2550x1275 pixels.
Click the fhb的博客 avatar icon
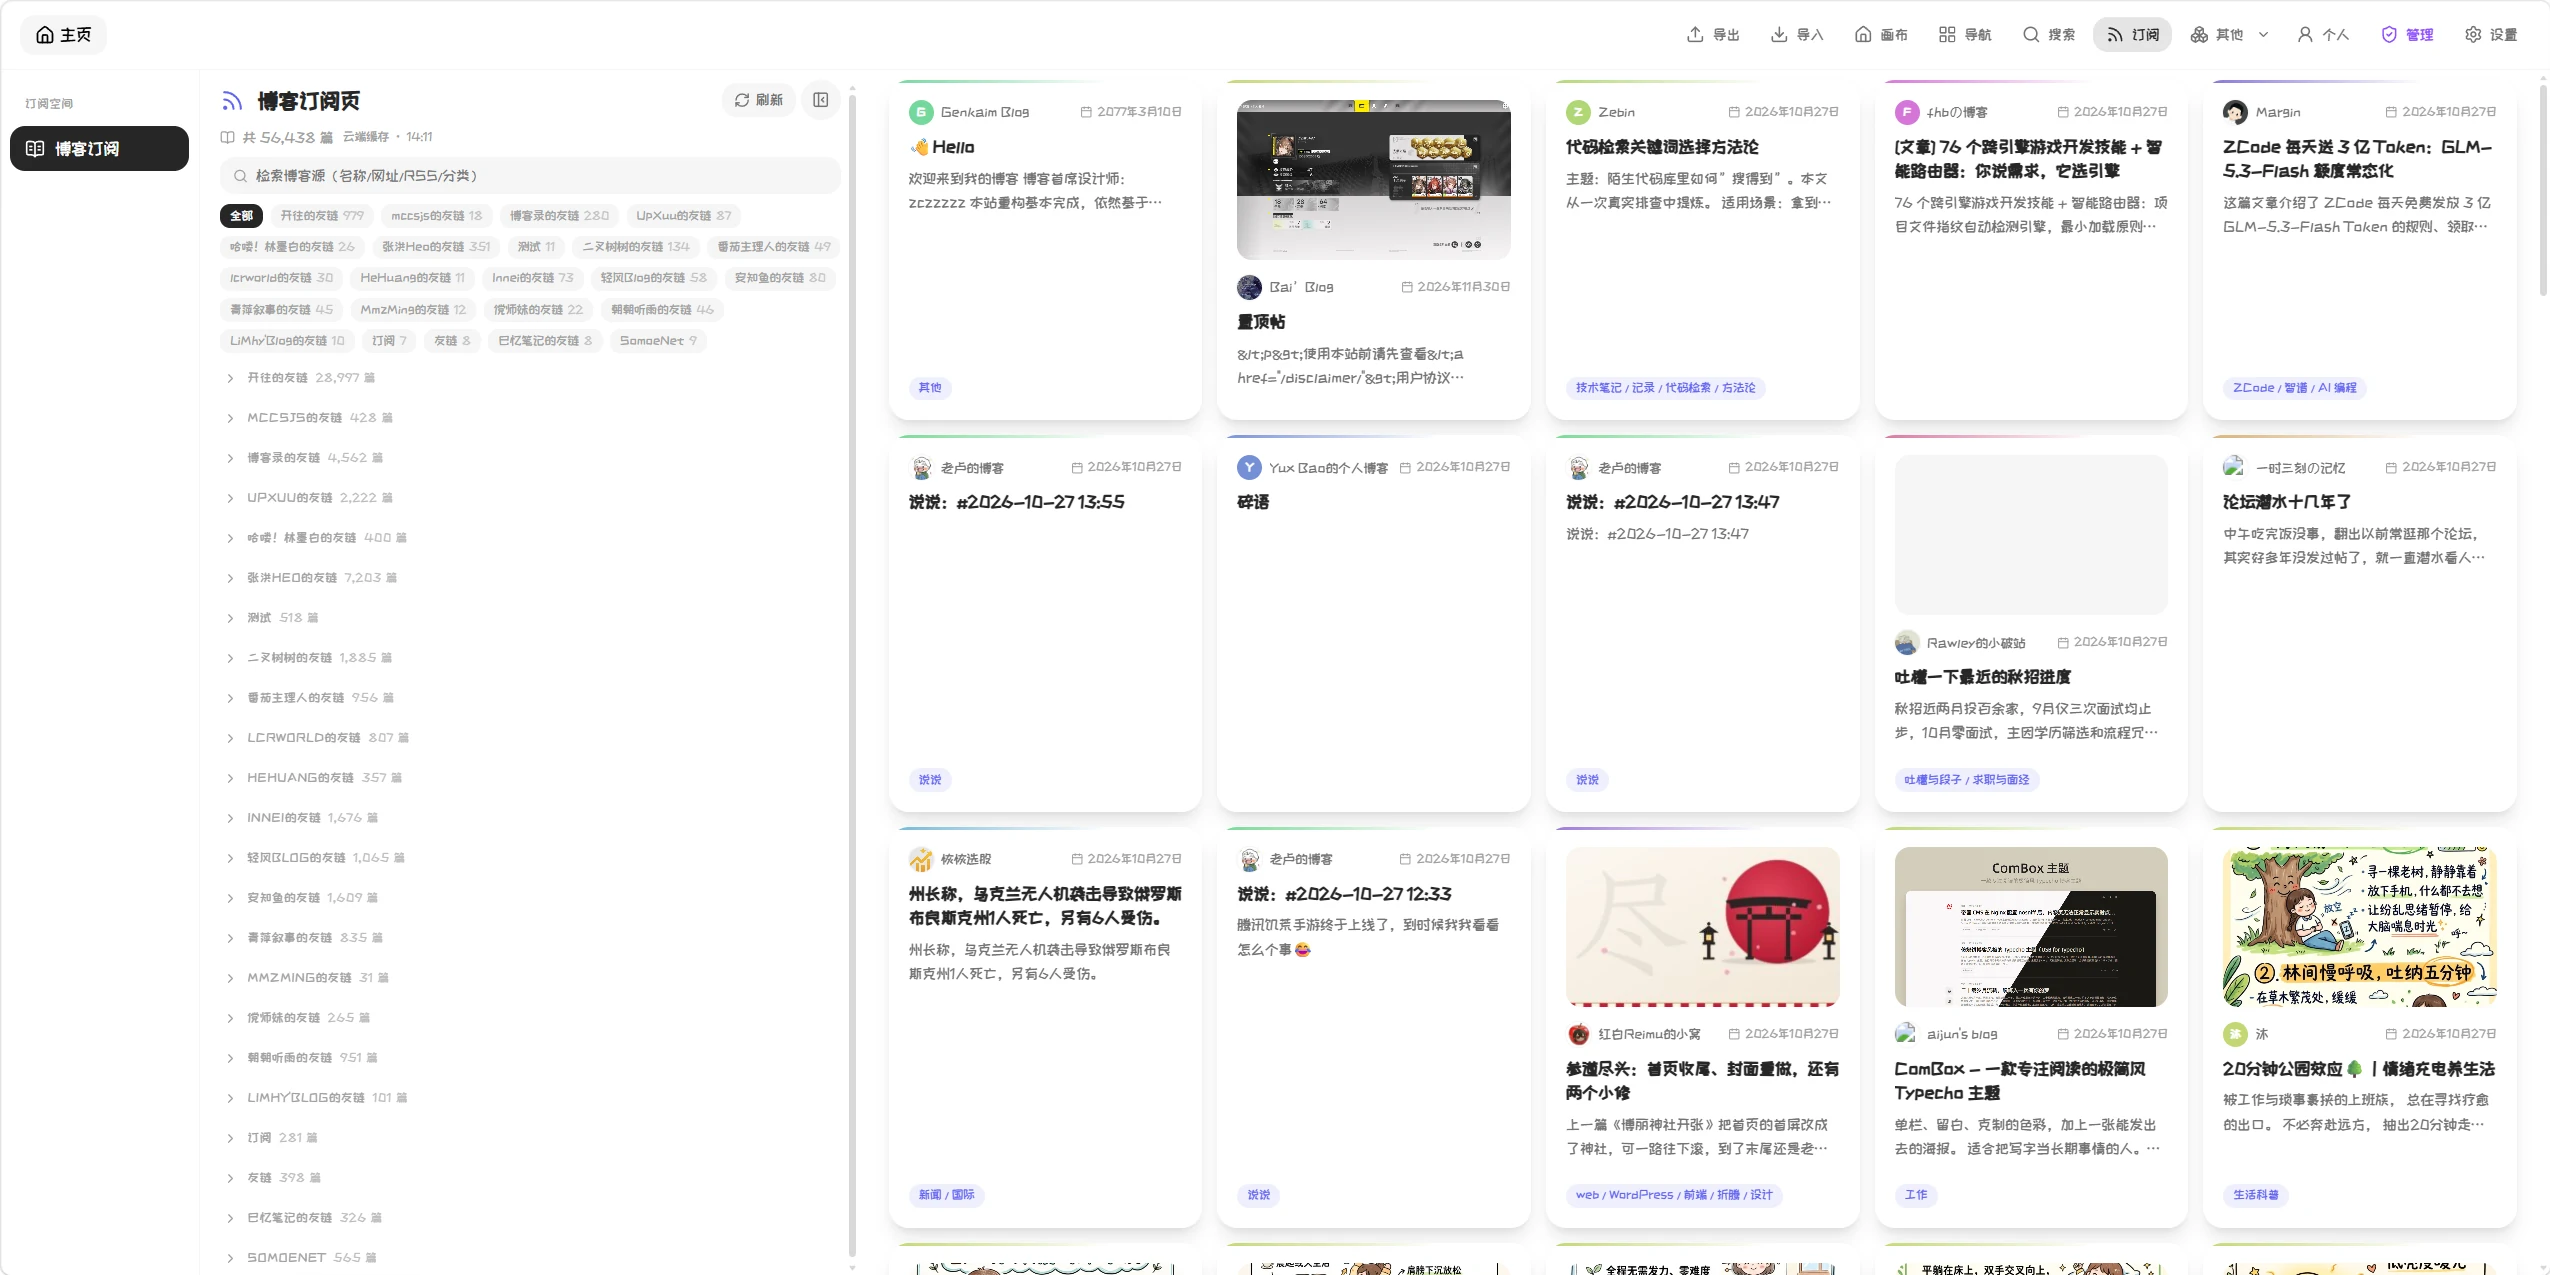pyautogui.click(x=1907, y=112)
